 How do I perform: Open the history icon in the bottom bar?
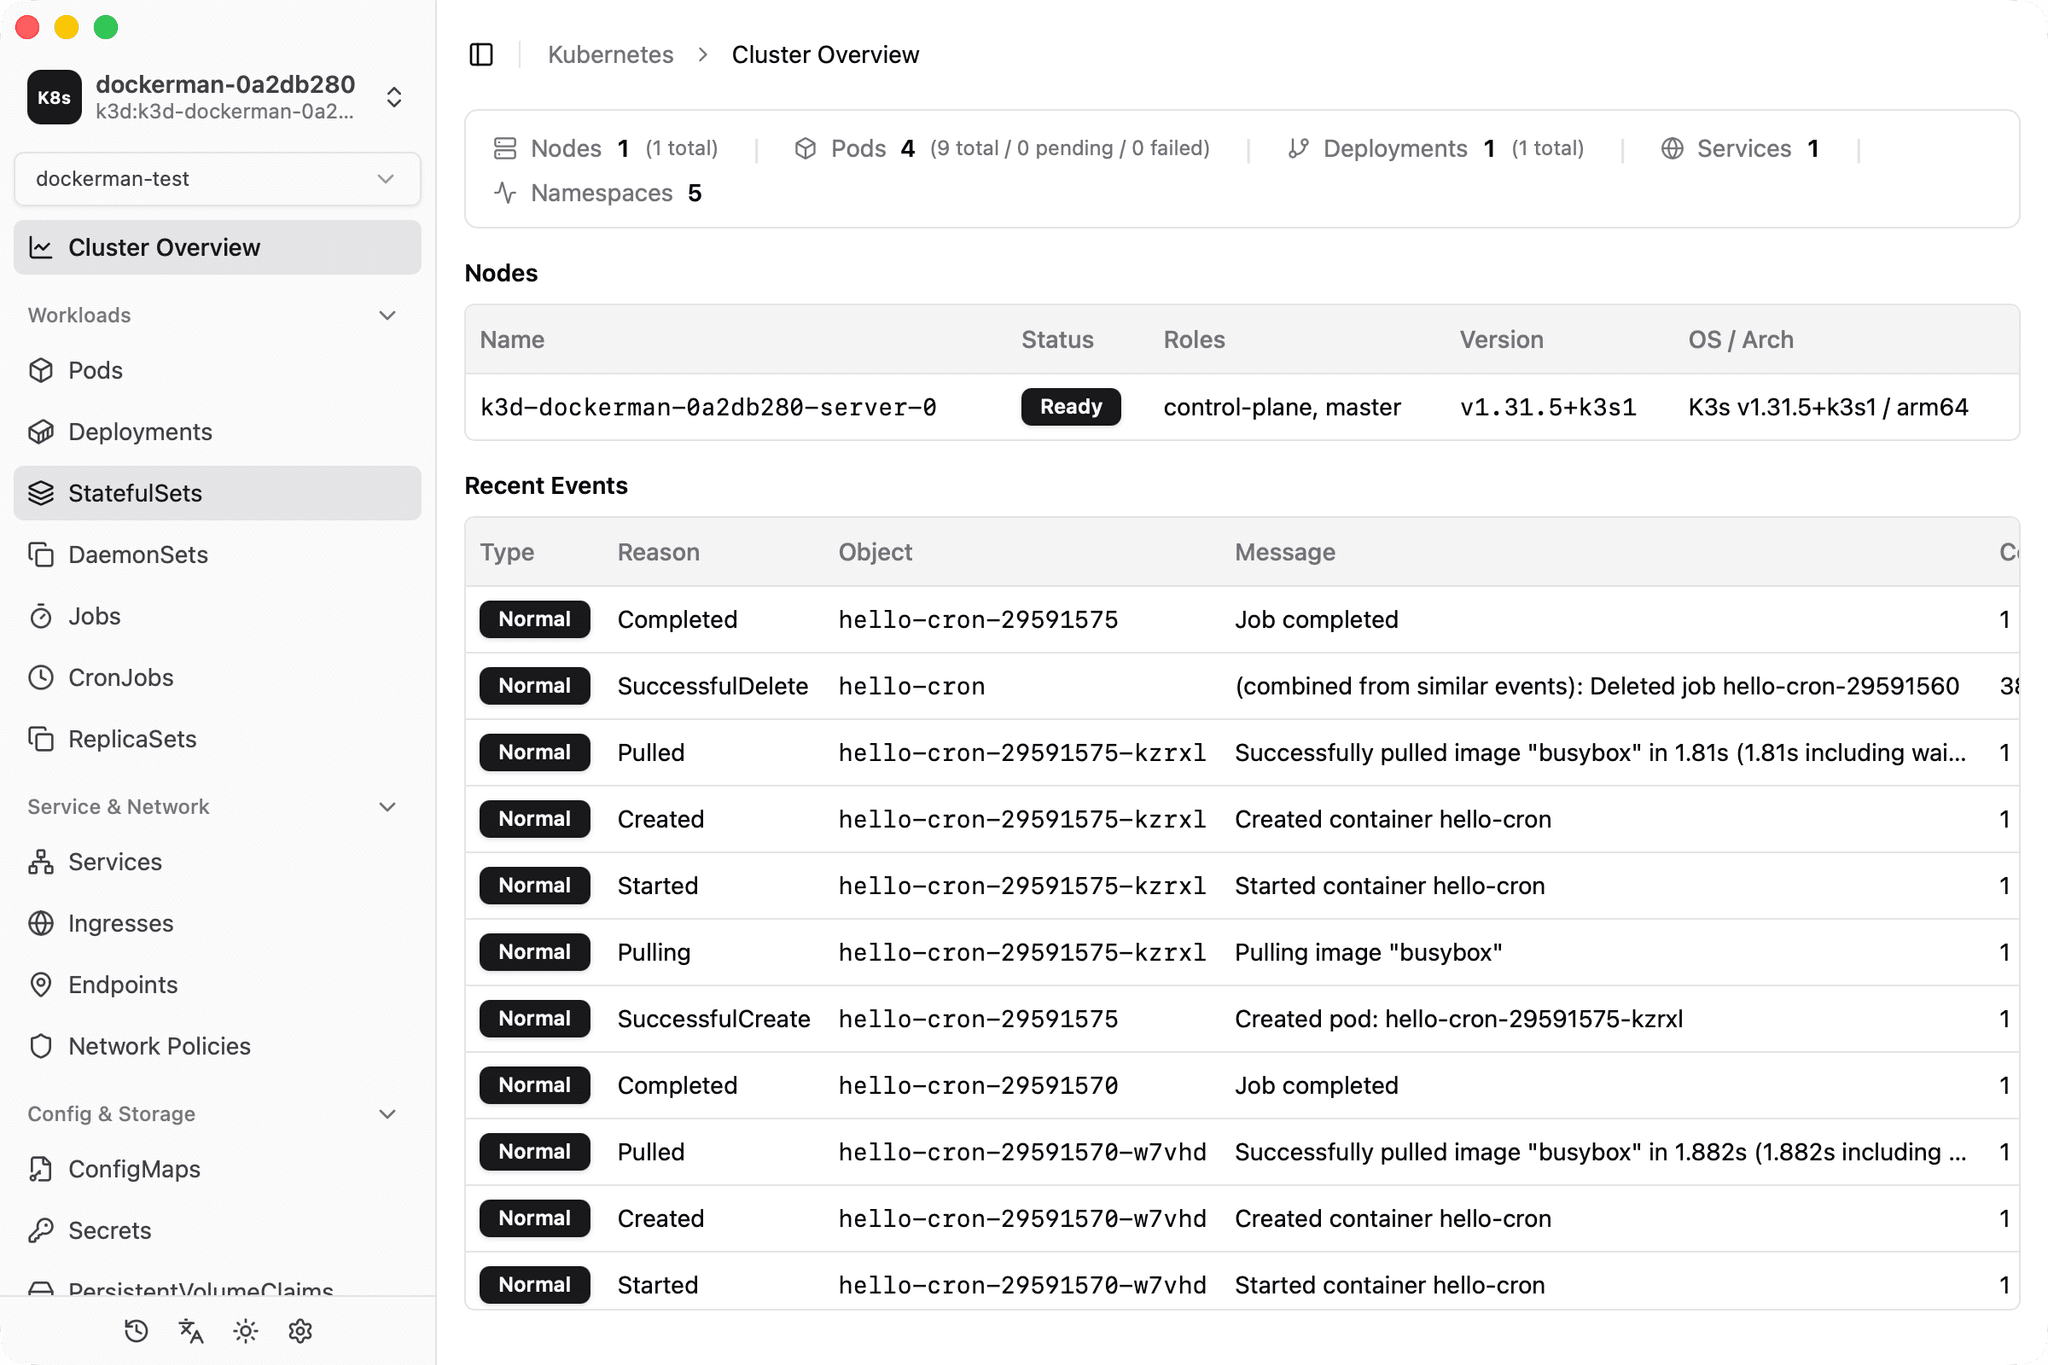(x=136, y=1331)
